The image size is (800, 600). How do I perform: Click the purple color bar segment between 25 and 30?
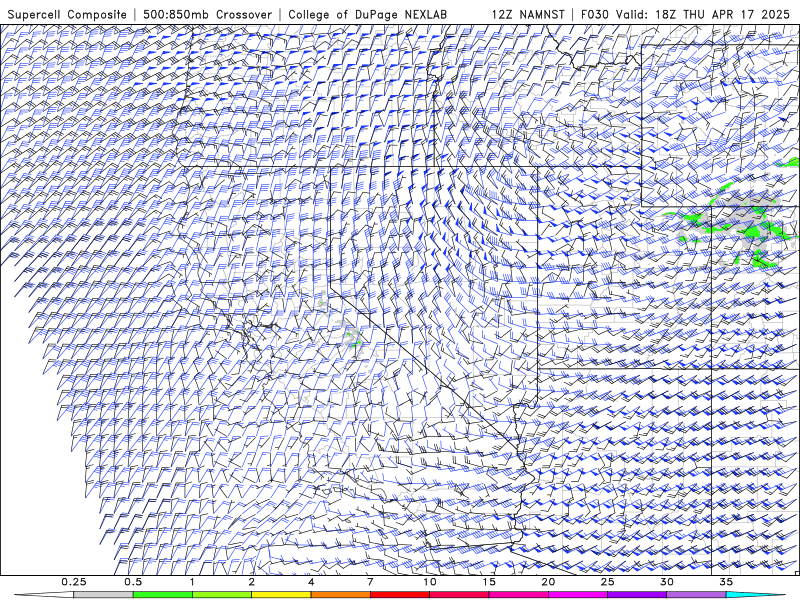coord(637,595)
